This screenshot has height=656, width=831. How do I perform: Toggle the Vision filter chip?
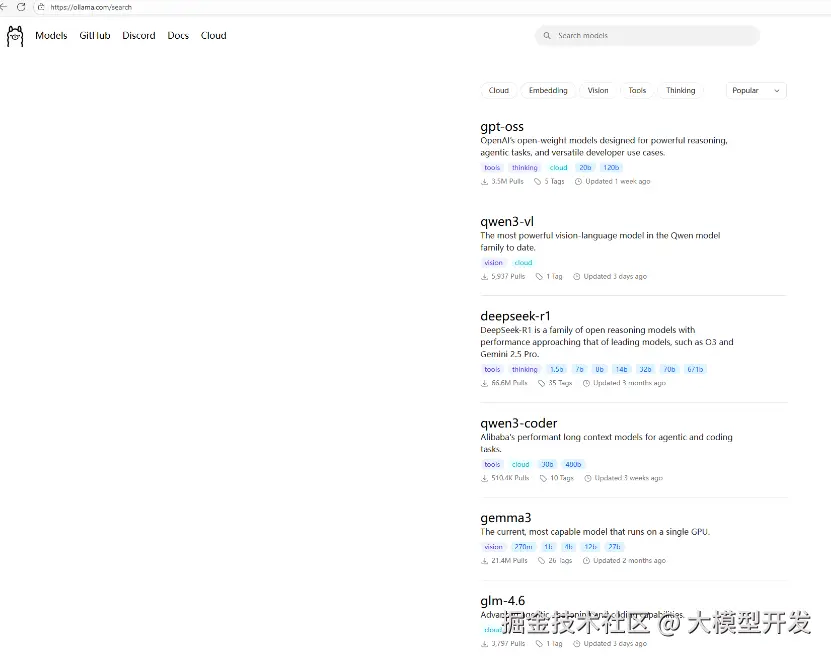tap(598, 91)
